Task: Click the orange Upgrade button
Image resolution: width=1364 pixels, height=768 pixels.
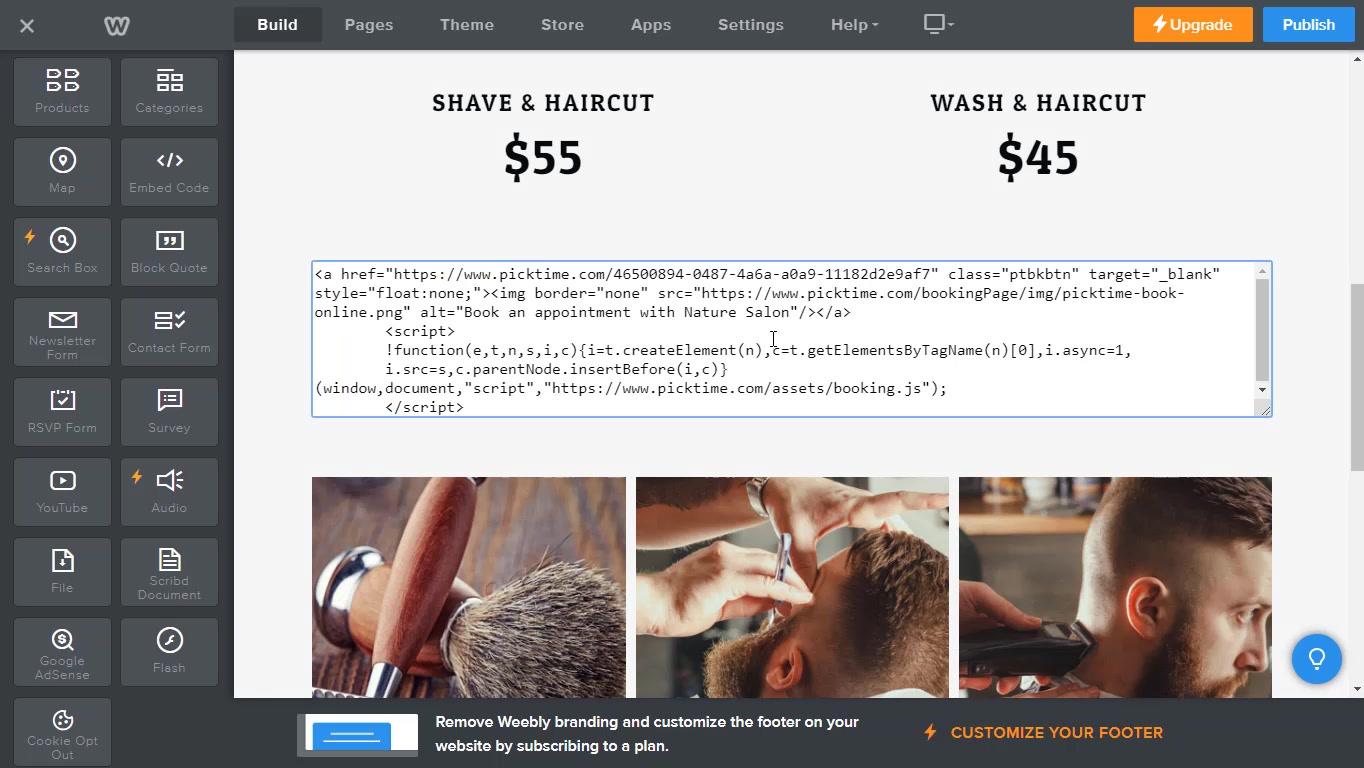Action: point(1192,25)
